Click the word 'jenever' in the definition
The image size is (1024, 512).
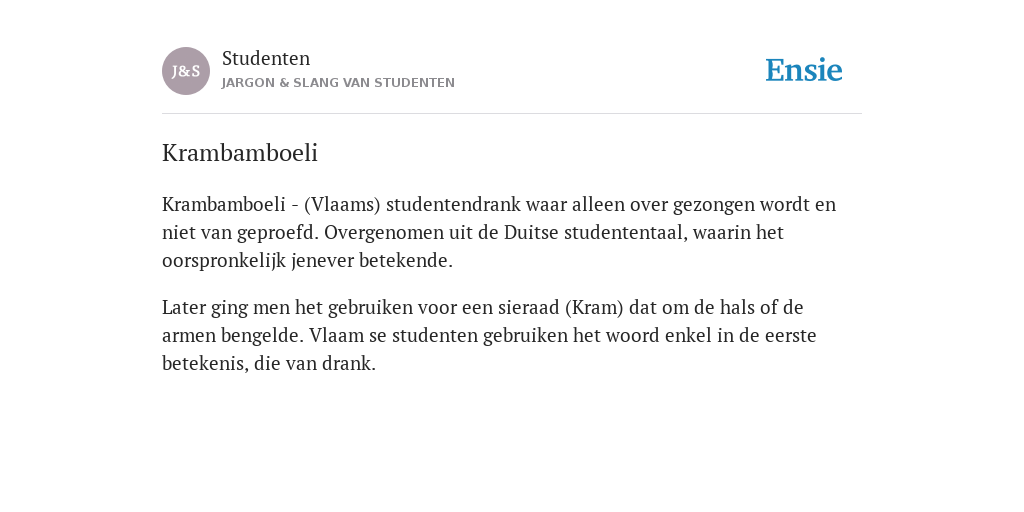322,261
